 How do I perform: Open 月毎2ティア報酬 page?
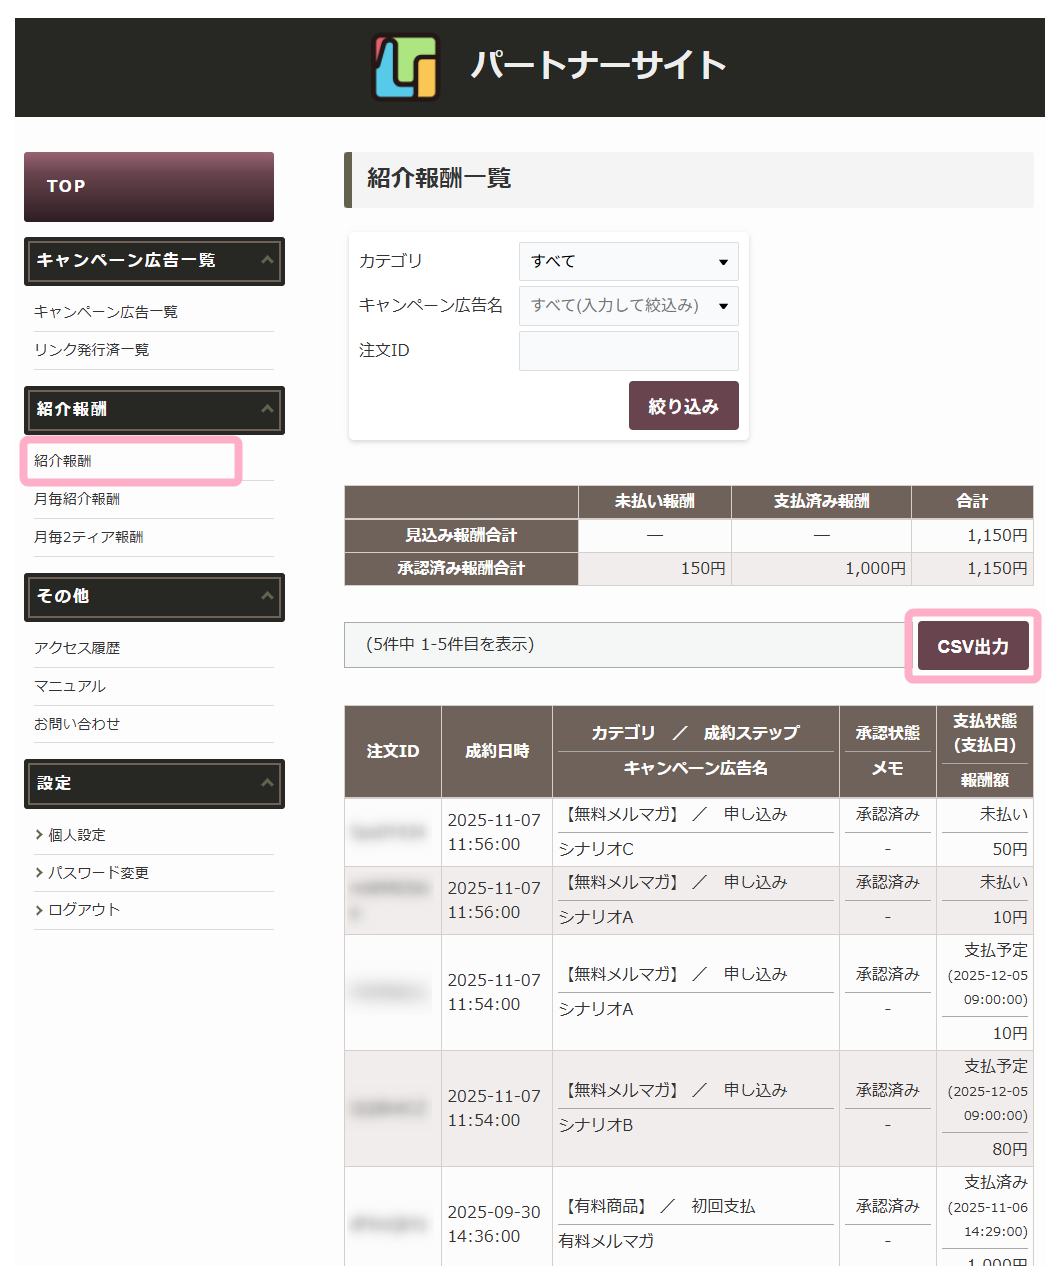click(x=89, y=537)
